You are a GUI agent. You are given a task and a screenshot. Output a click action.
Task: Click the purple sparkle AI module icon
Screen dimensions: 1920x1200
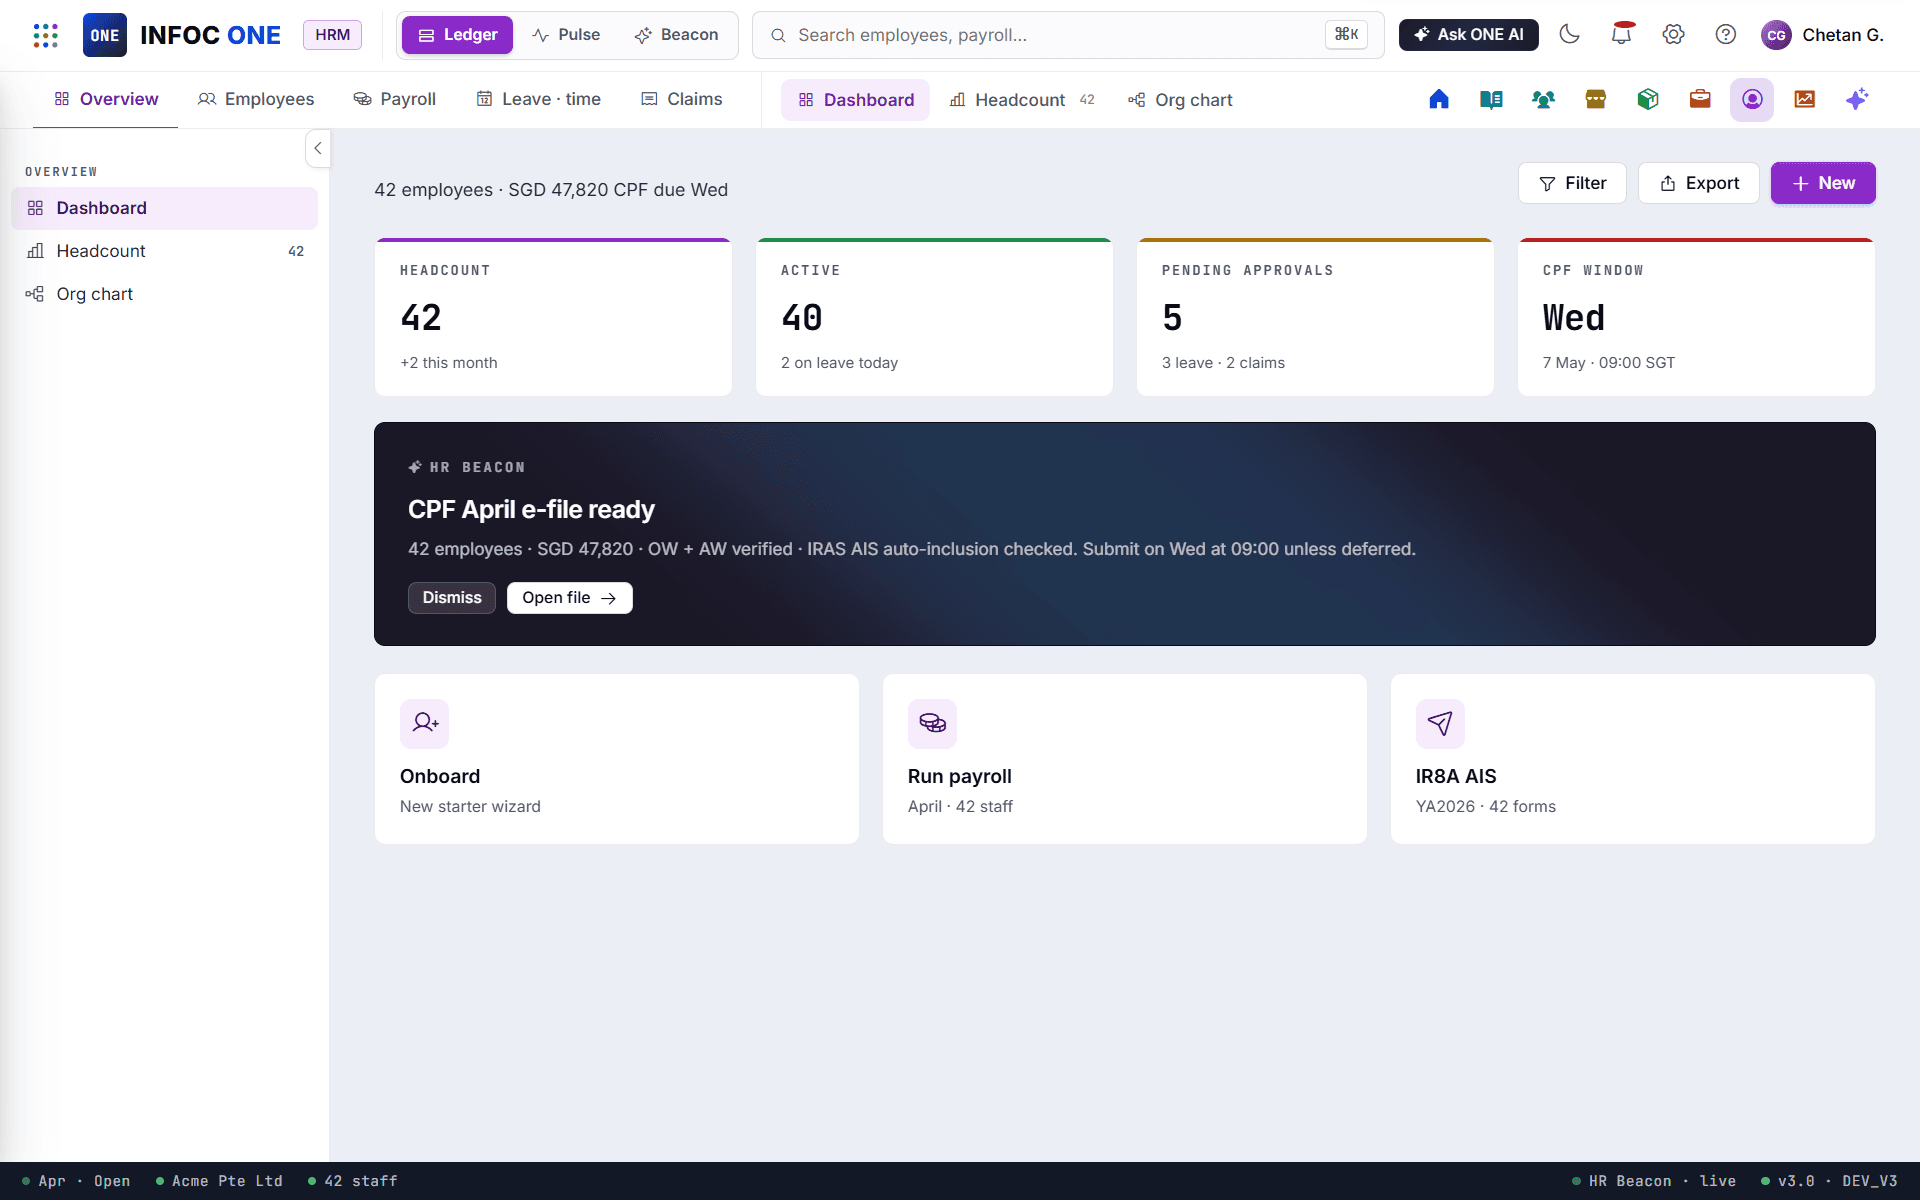pos(1857,99)
